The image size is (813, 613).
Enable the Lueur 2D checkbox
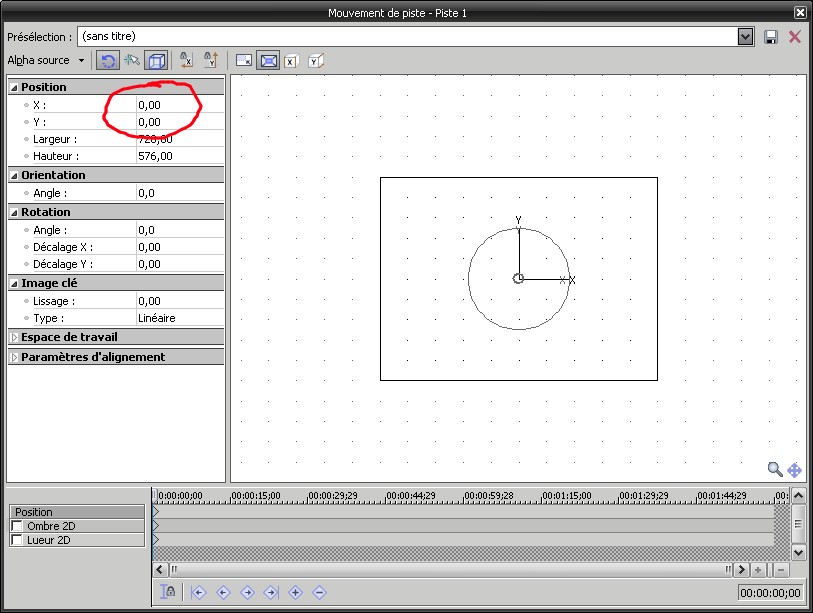[17, 540]
